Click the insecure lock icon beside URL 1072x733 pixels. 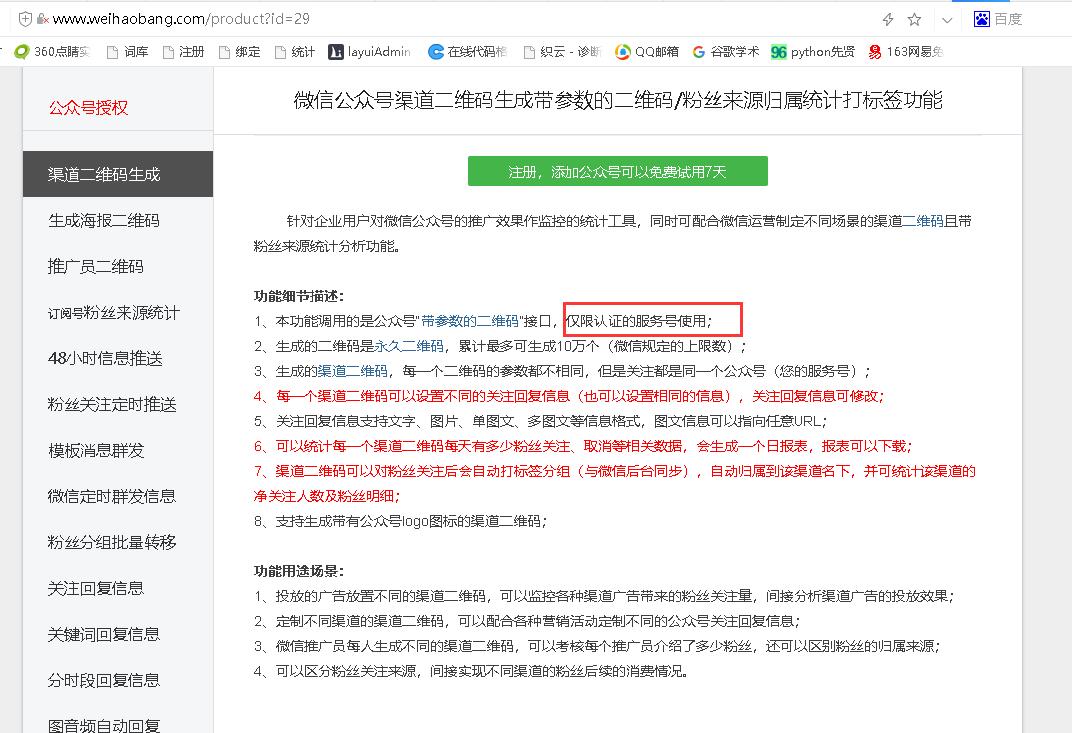42,19
